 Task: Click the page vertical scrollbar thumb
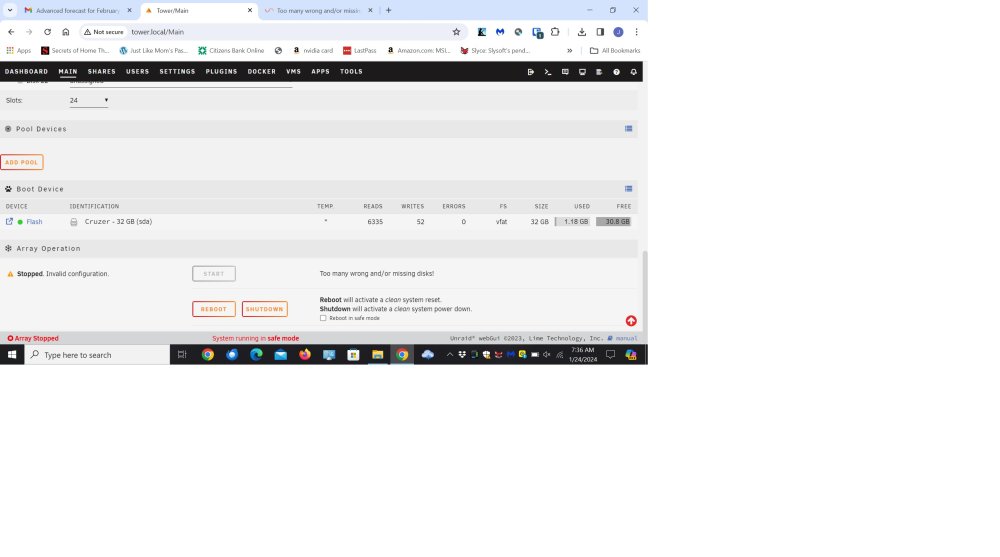pos(645,290)
